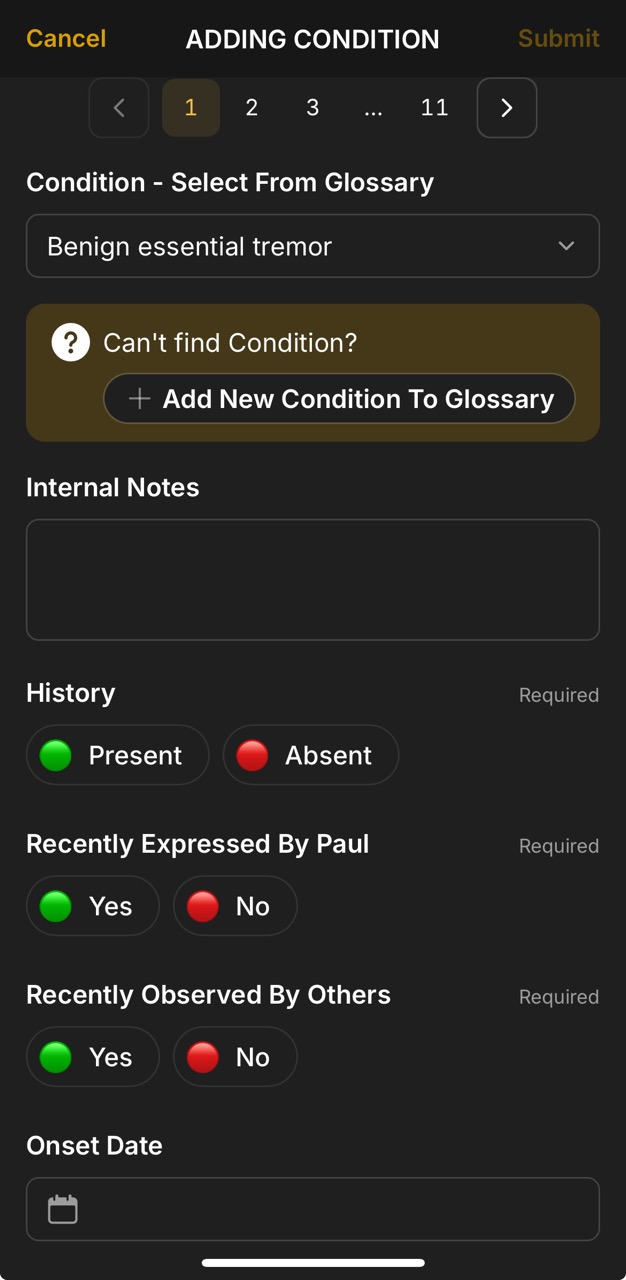Open the calendar picker for Onset Date
Image resolution: width=626 pixels, height=1280 pixels.
(62, 1208)
